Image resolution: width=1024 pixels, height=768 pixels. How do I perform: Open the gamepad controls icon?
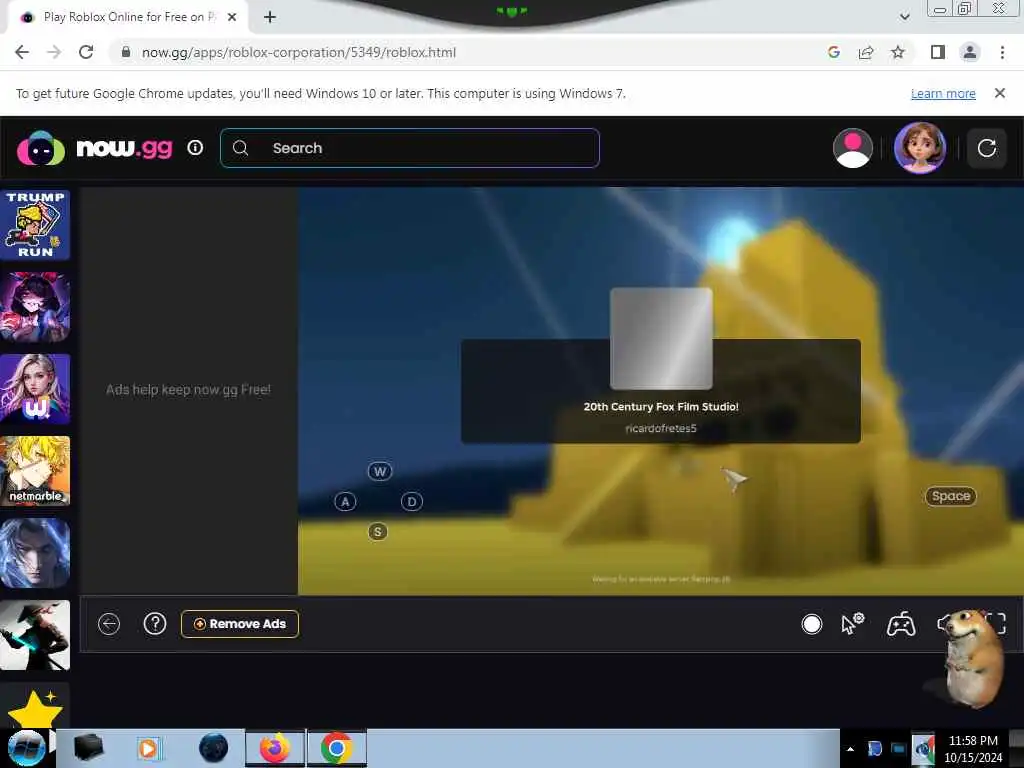(901, 624)
